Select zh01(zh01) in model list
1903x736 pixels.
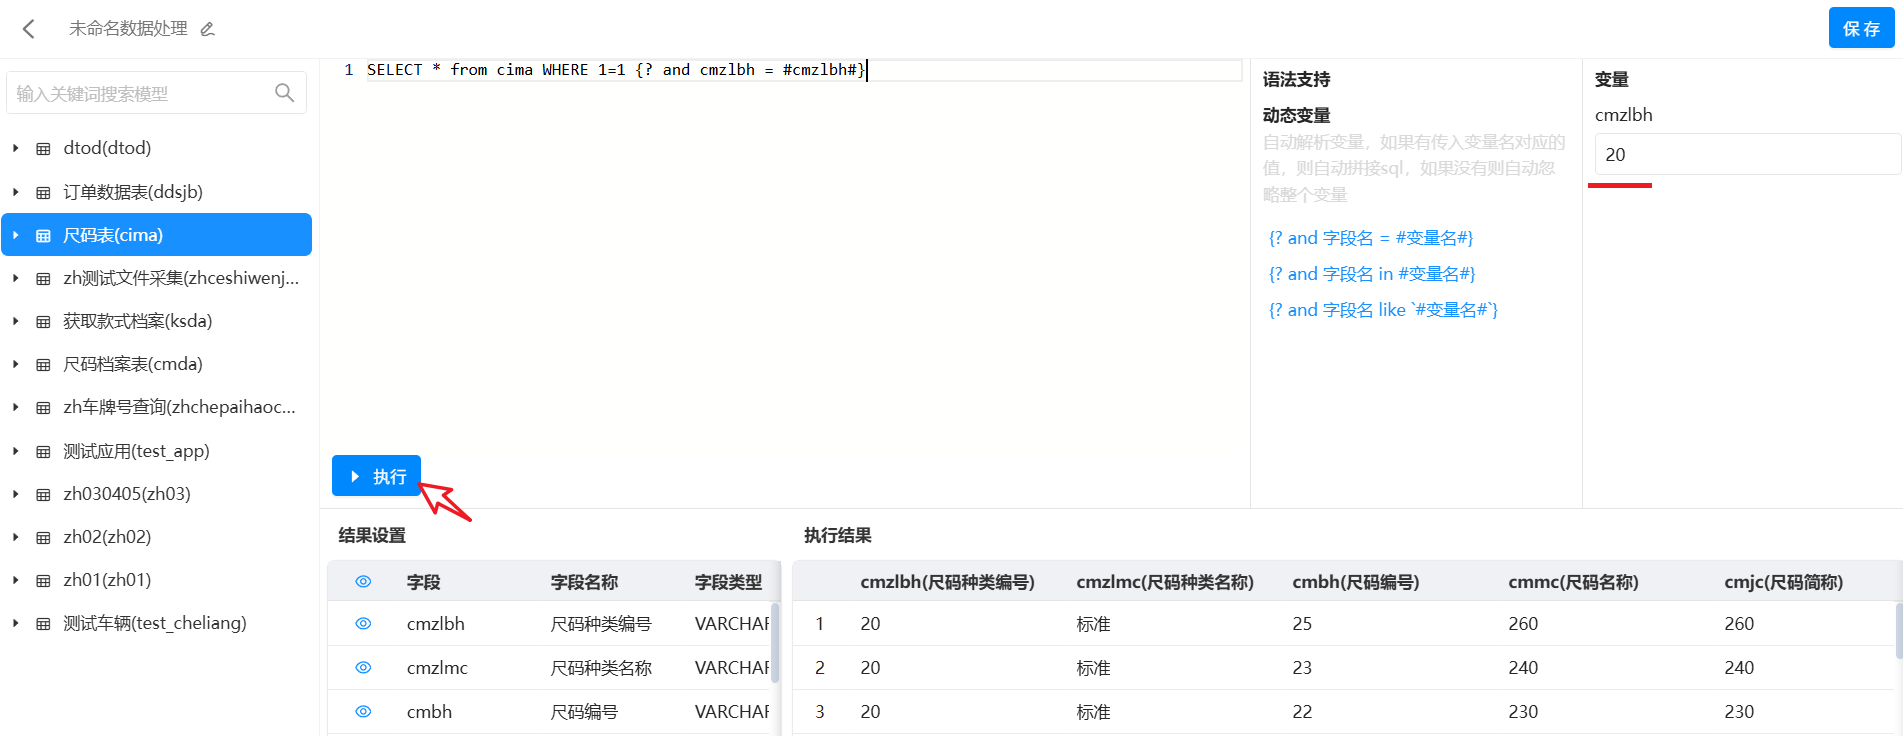click(x=107, y=580)
